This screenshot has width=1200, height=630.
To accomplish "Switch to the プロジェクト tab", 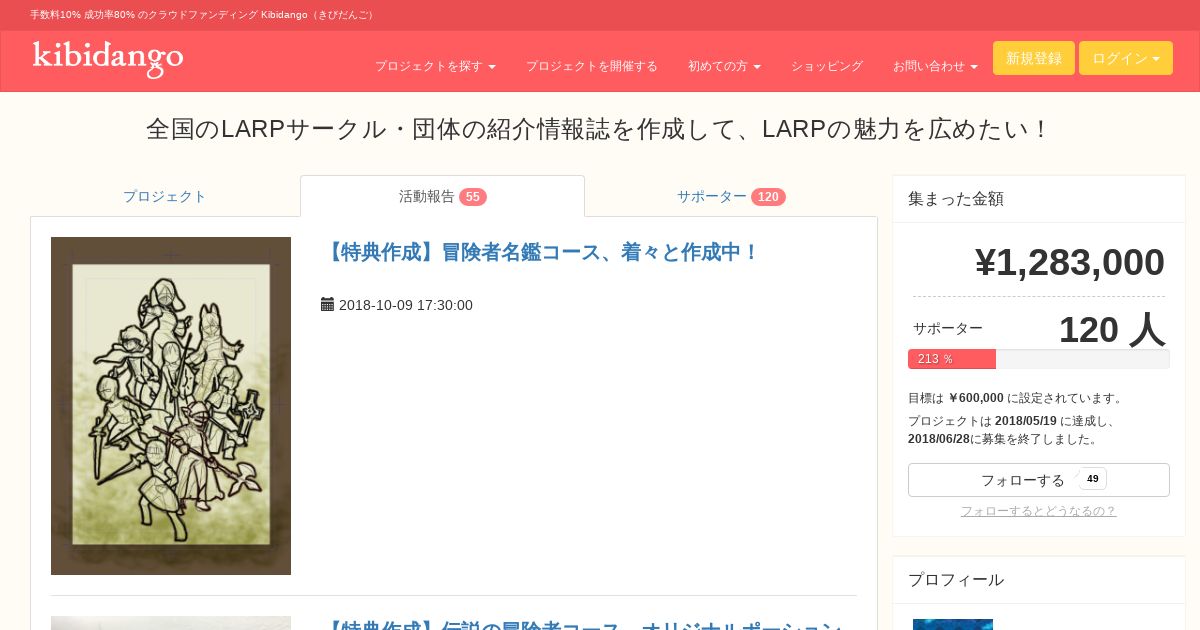I will tap(165, 196).
